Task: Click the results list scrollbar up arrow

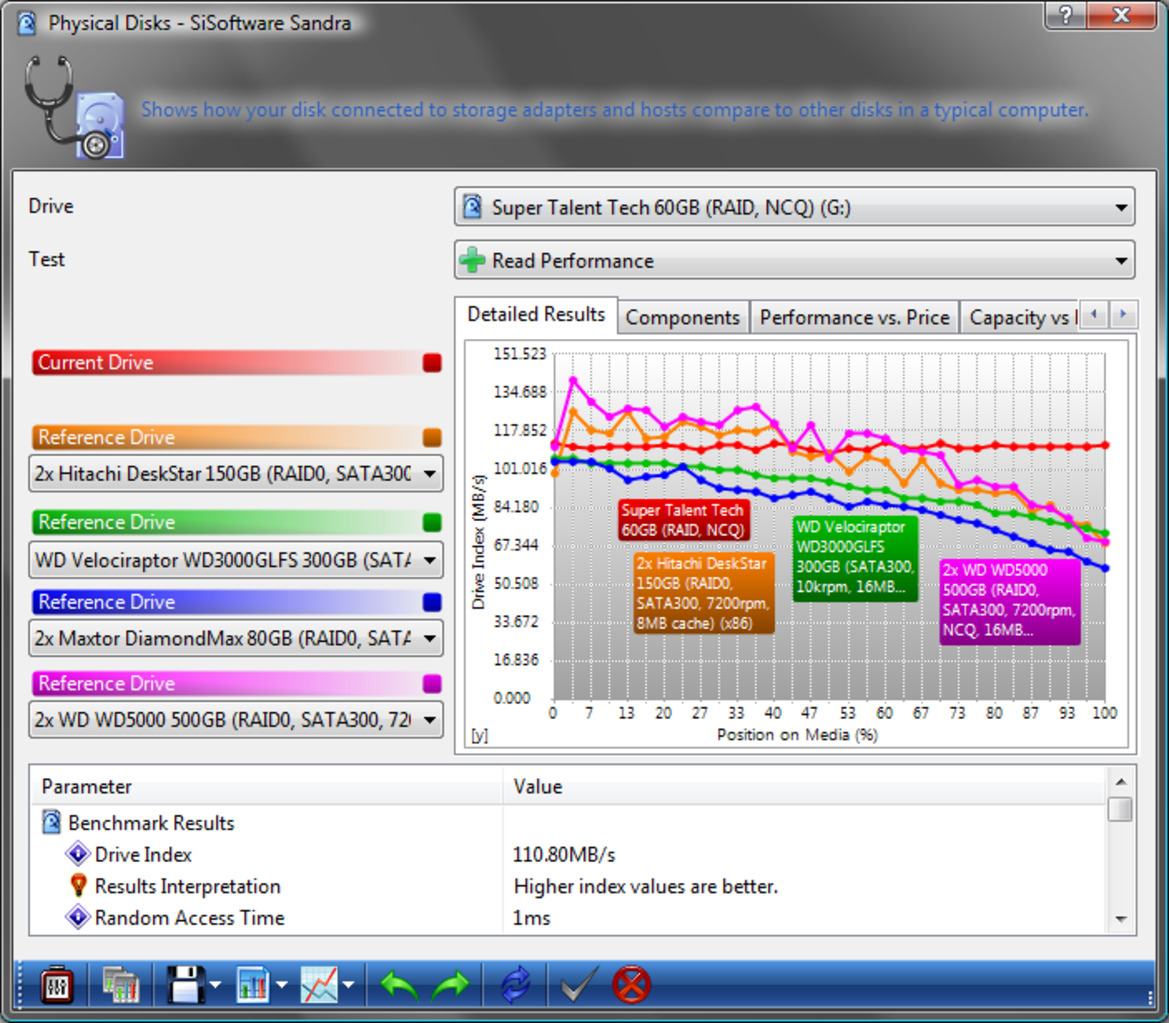Action: (x=1120, y=781)
